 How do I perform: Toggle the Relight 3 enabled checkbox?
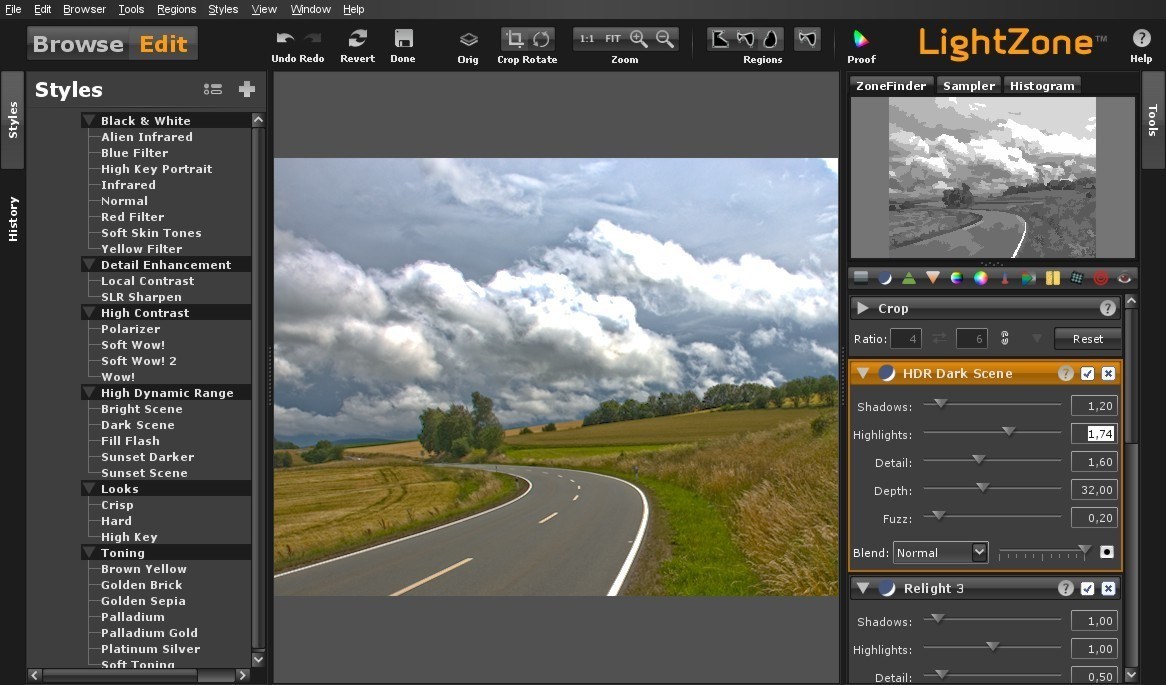pos(1088,588)
